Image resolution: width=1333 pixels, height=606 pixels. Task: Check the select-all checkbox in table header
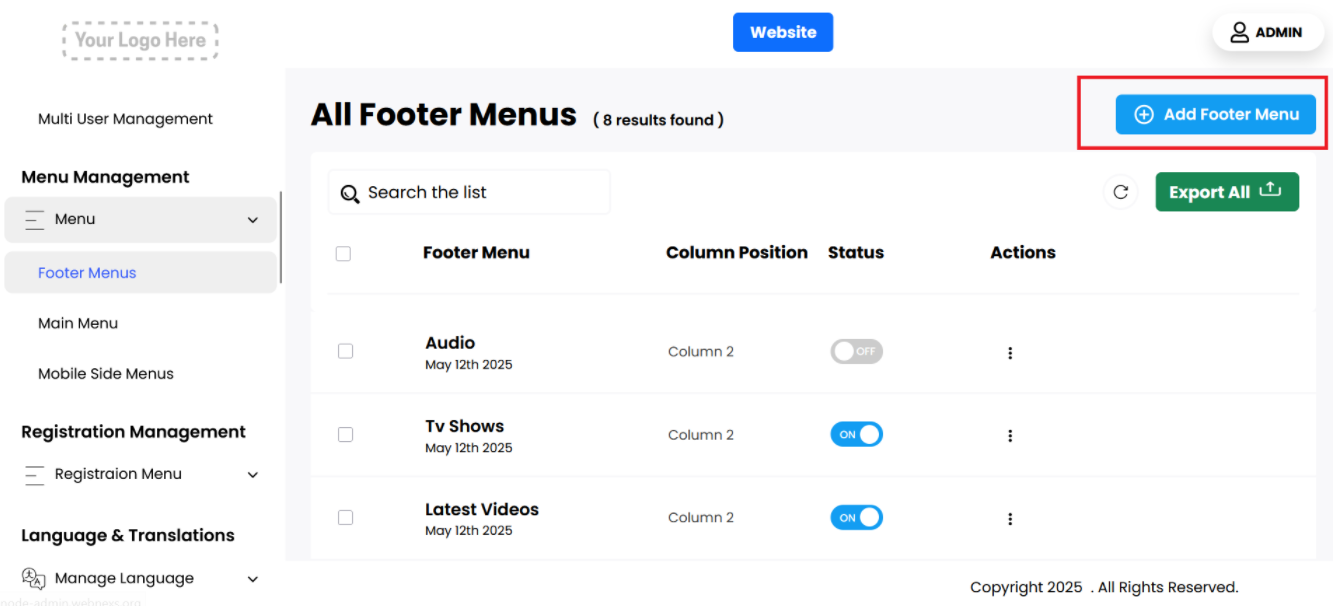pos(343,254)
